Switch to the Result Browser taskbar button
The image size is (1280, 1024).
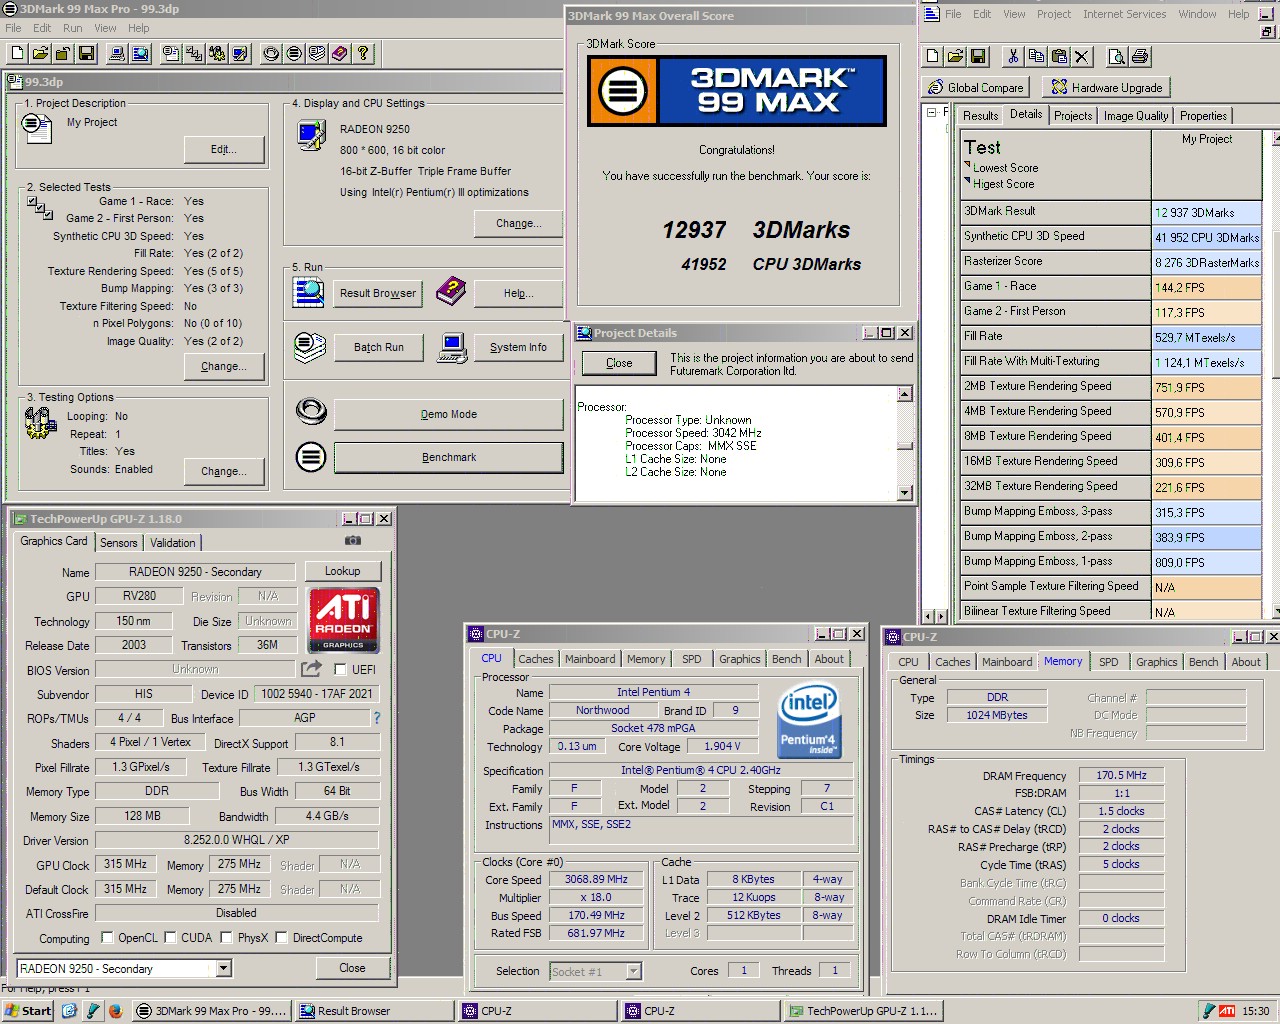(x=374, y=1011)
